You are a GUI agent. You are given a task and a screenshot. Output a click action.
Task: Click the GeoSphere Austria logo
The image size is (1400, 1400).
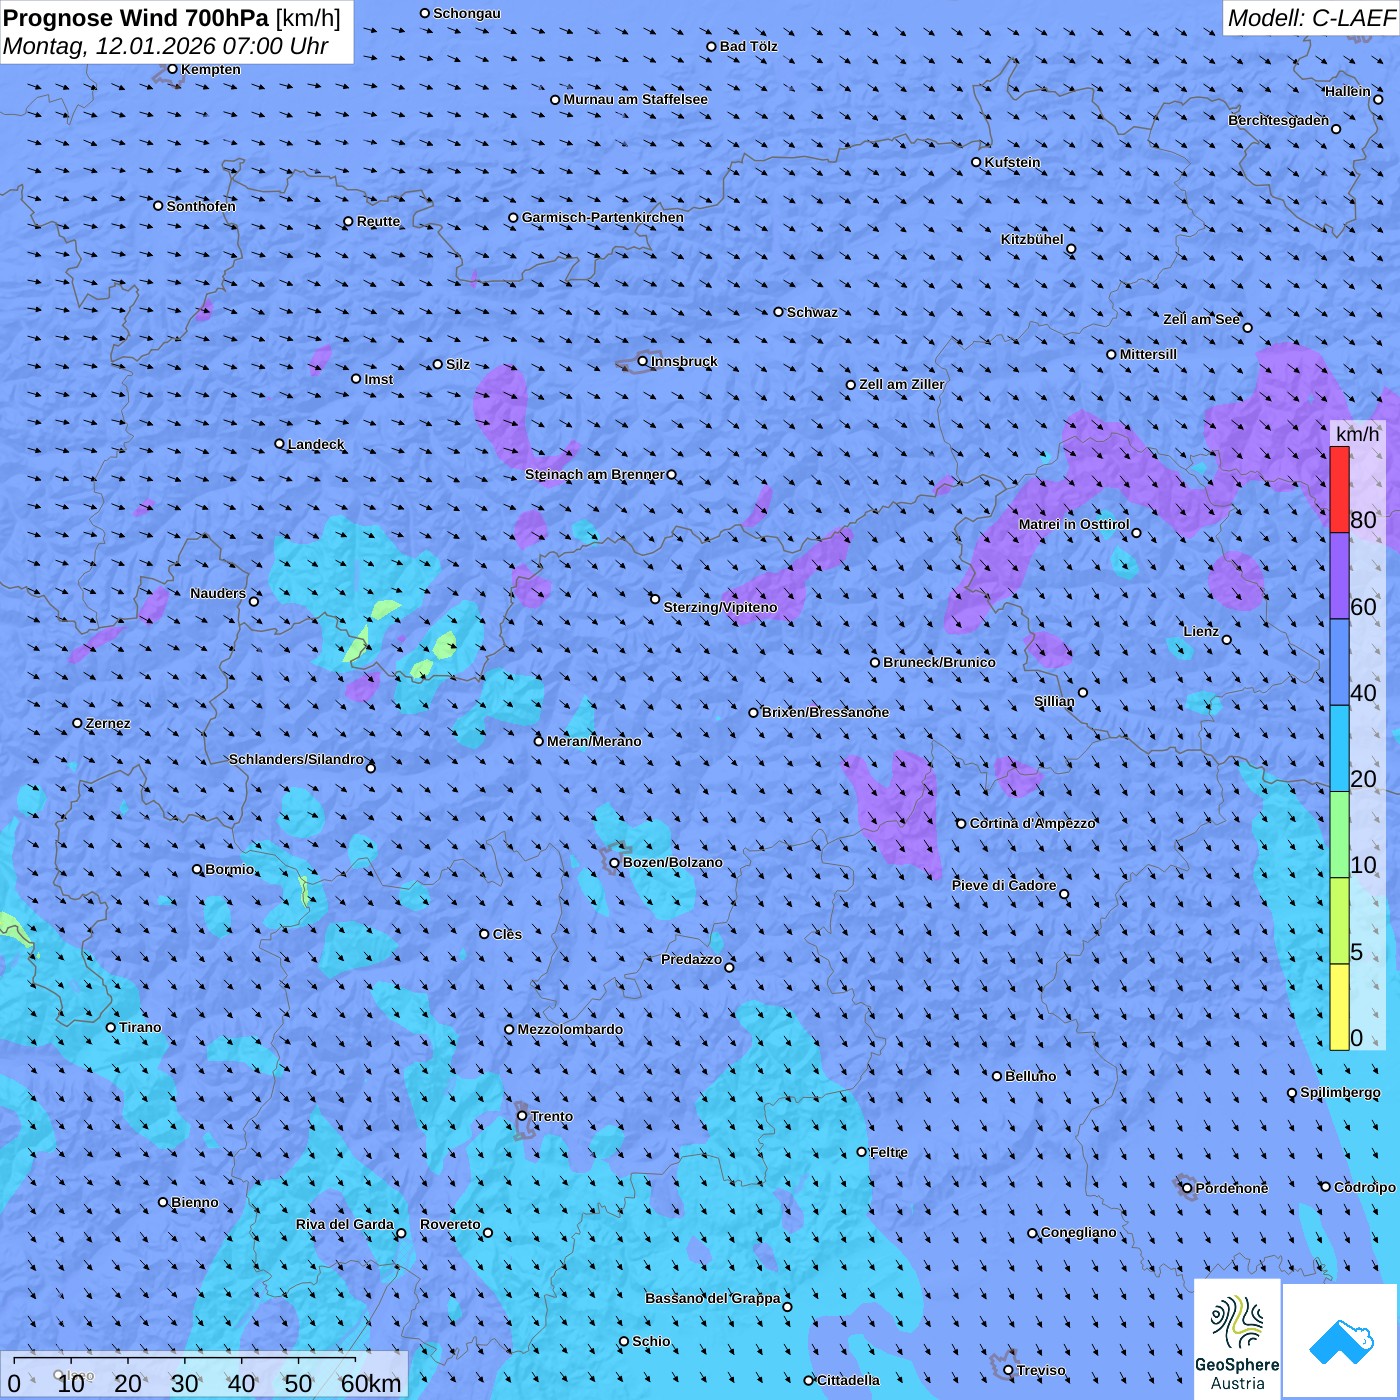[x=1237, y=1340]
